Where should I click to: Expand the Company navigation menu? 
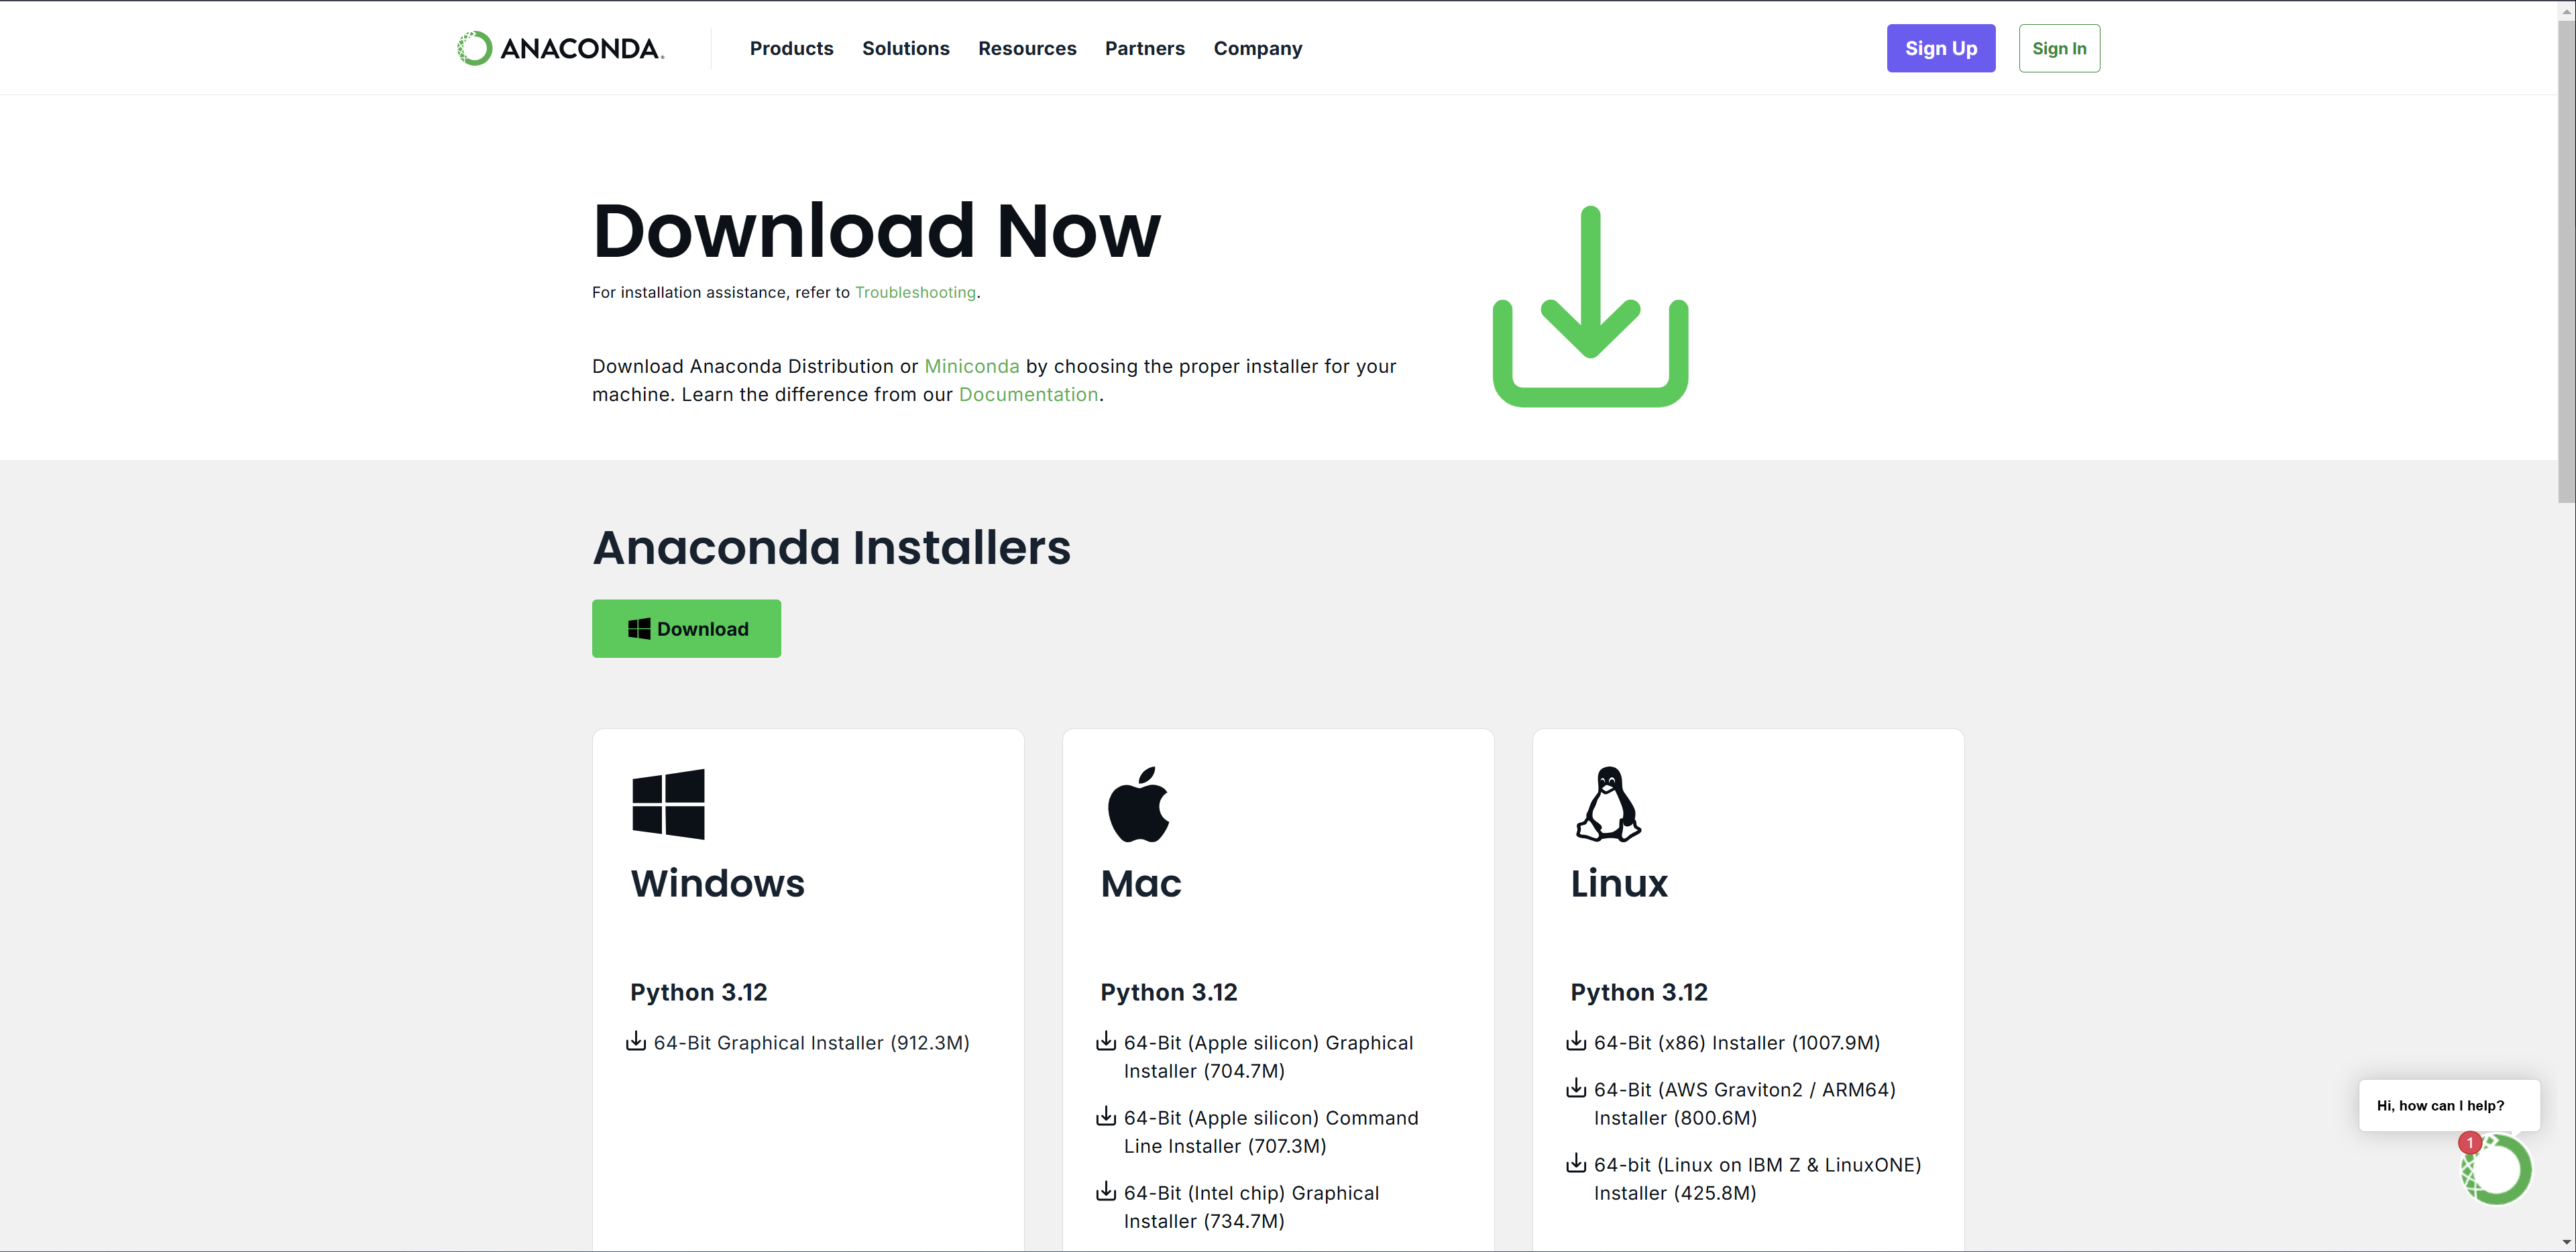(x=1258, y=48)
